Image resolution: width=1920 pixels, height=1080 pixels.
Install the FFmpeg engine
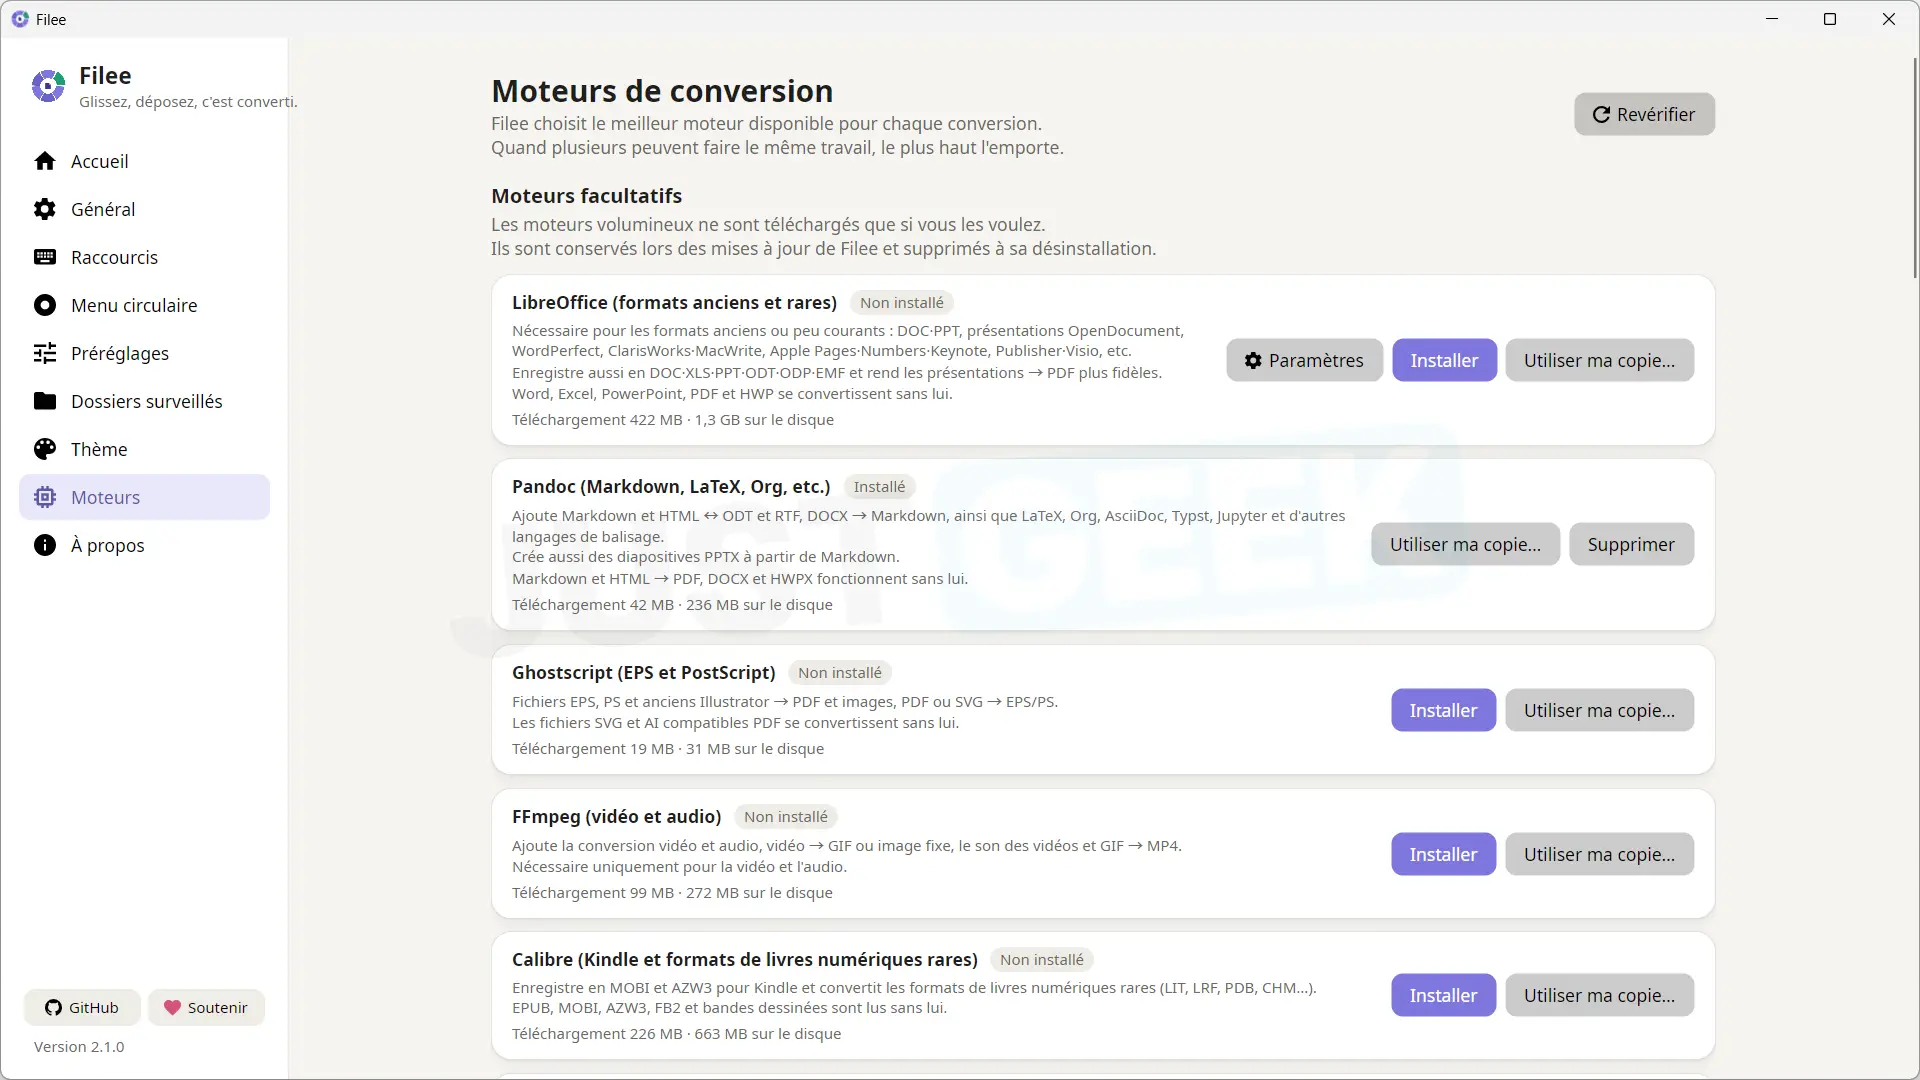[x=1443, y=854]
